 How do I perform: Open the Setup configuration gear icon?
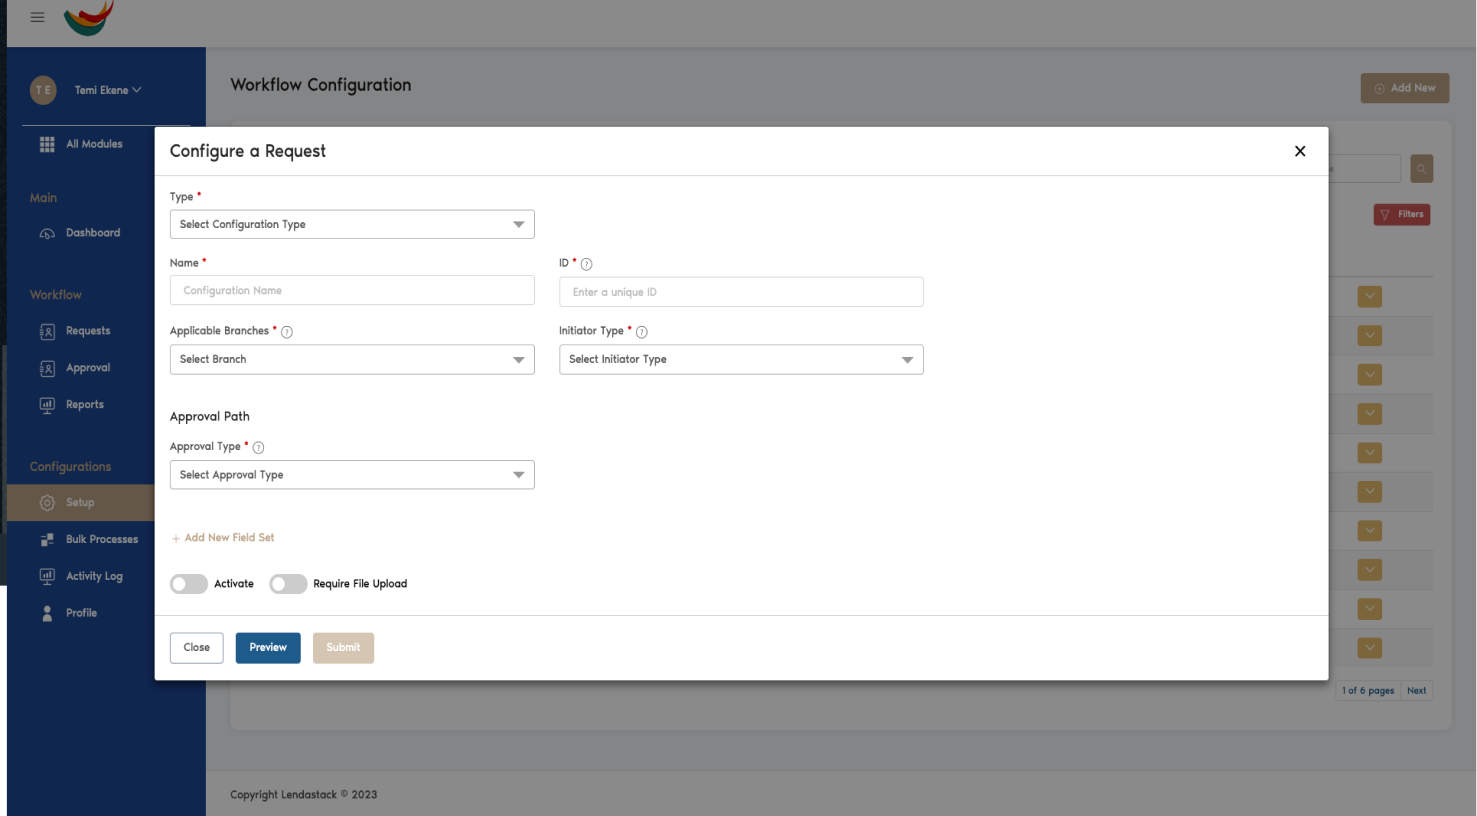point(47,502)
